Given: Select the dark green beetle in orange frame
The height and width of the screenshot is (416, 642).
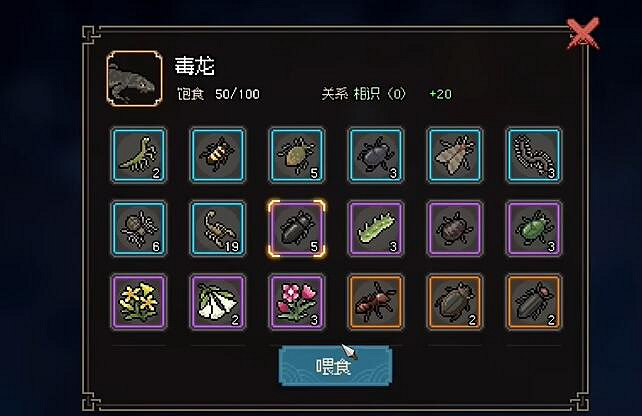Looking at the screenshot, I should point(455,302).
